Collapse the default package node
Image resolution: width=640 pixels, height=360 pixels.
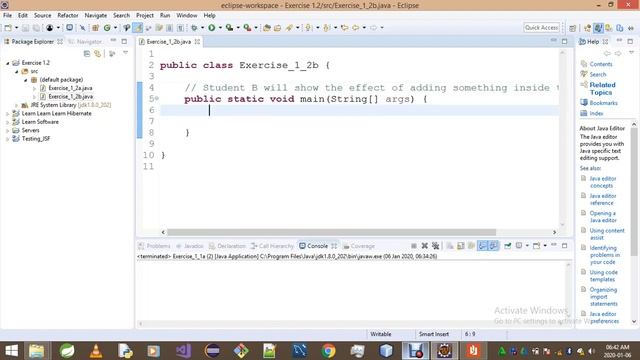tap(25, 80)
